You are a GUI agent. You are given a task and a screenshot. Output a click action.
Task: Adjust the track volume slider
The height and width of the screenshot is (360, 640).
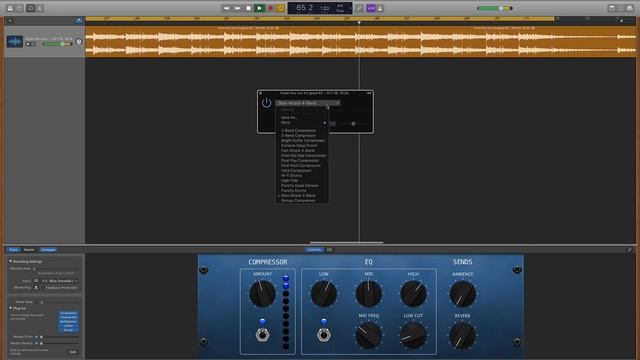click(58, 44)
